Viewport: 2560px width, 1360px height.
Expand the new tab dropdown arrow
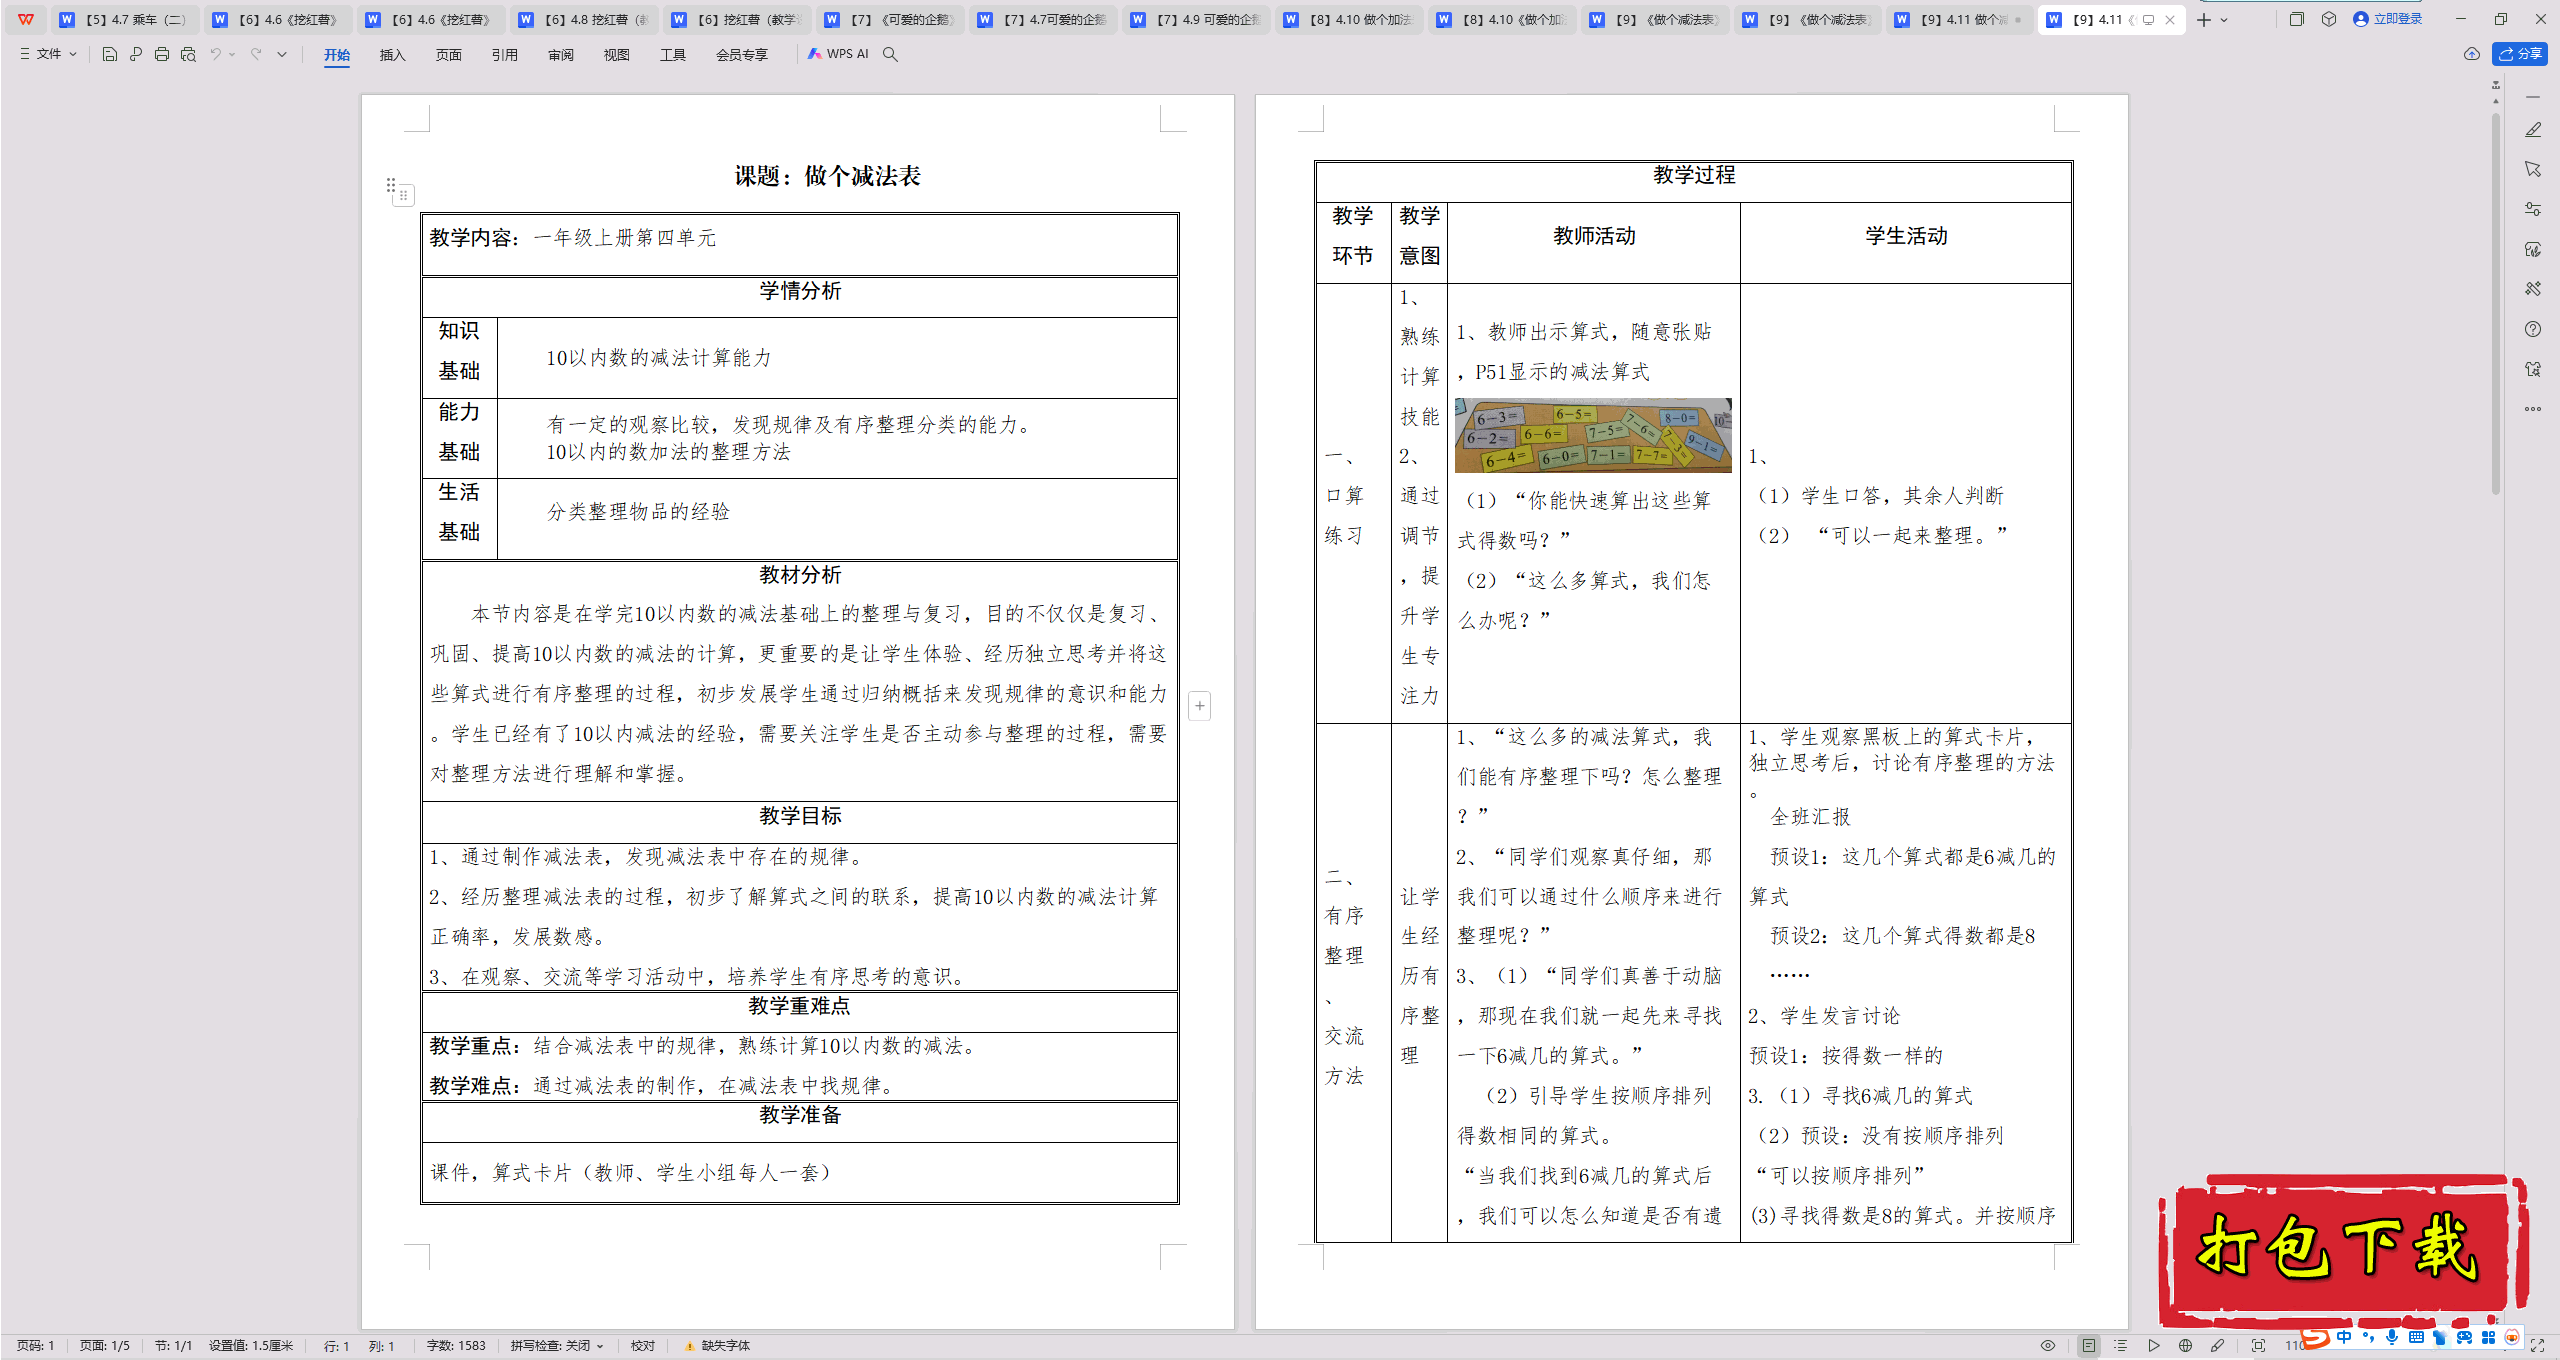point(2224,19)
